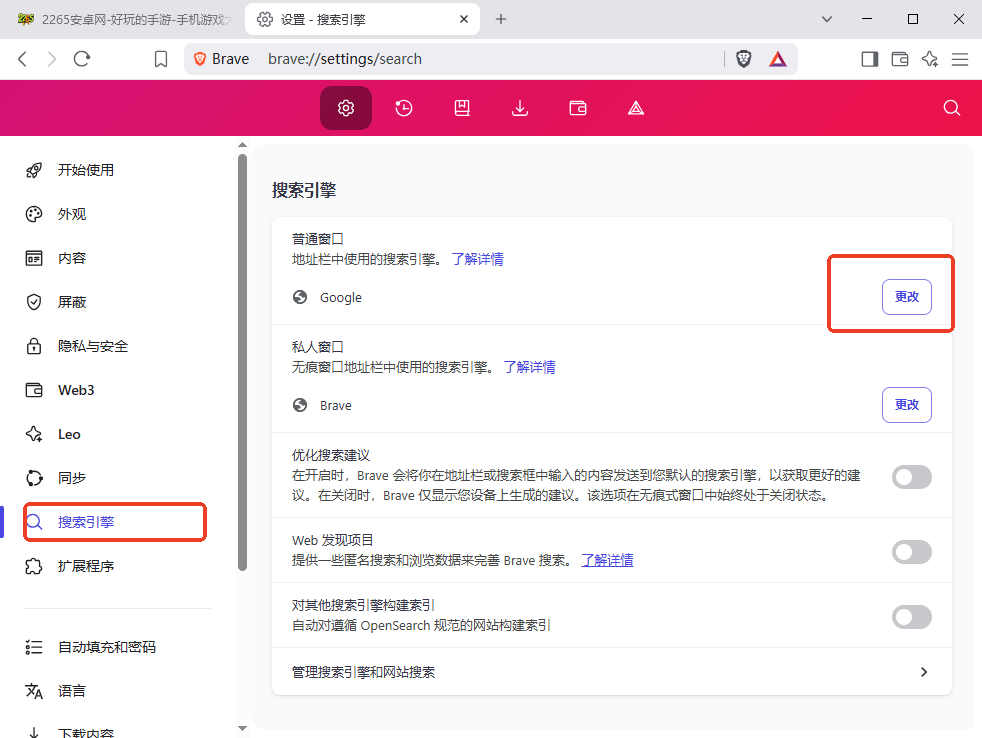Expand 管理搜索引擎和网站搜索 with its chevron
The width and height of the screenshot is (982, 738).
924,672
